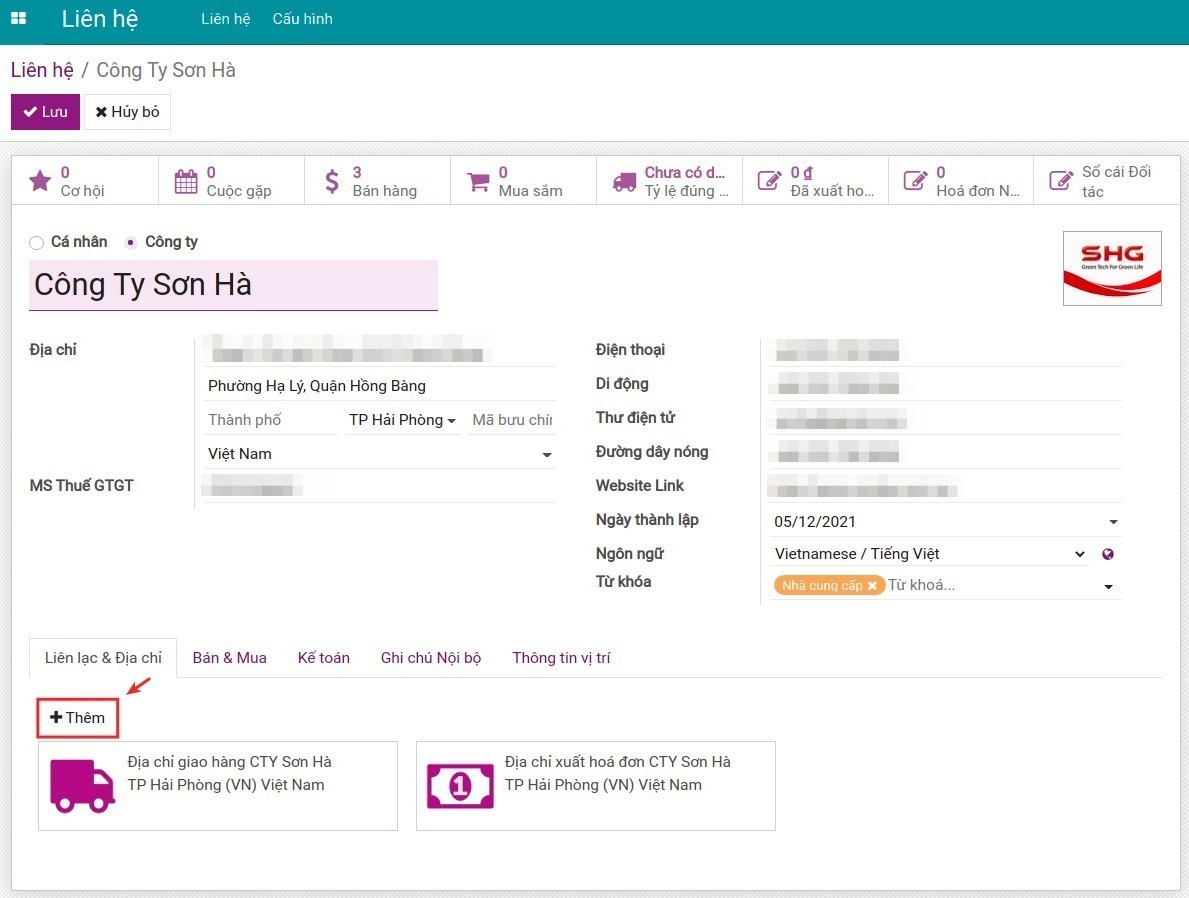Click the company name field Công Ty Sơn Hà
The width and height of the screenshot is (1189, 898).
click(234, 285)
